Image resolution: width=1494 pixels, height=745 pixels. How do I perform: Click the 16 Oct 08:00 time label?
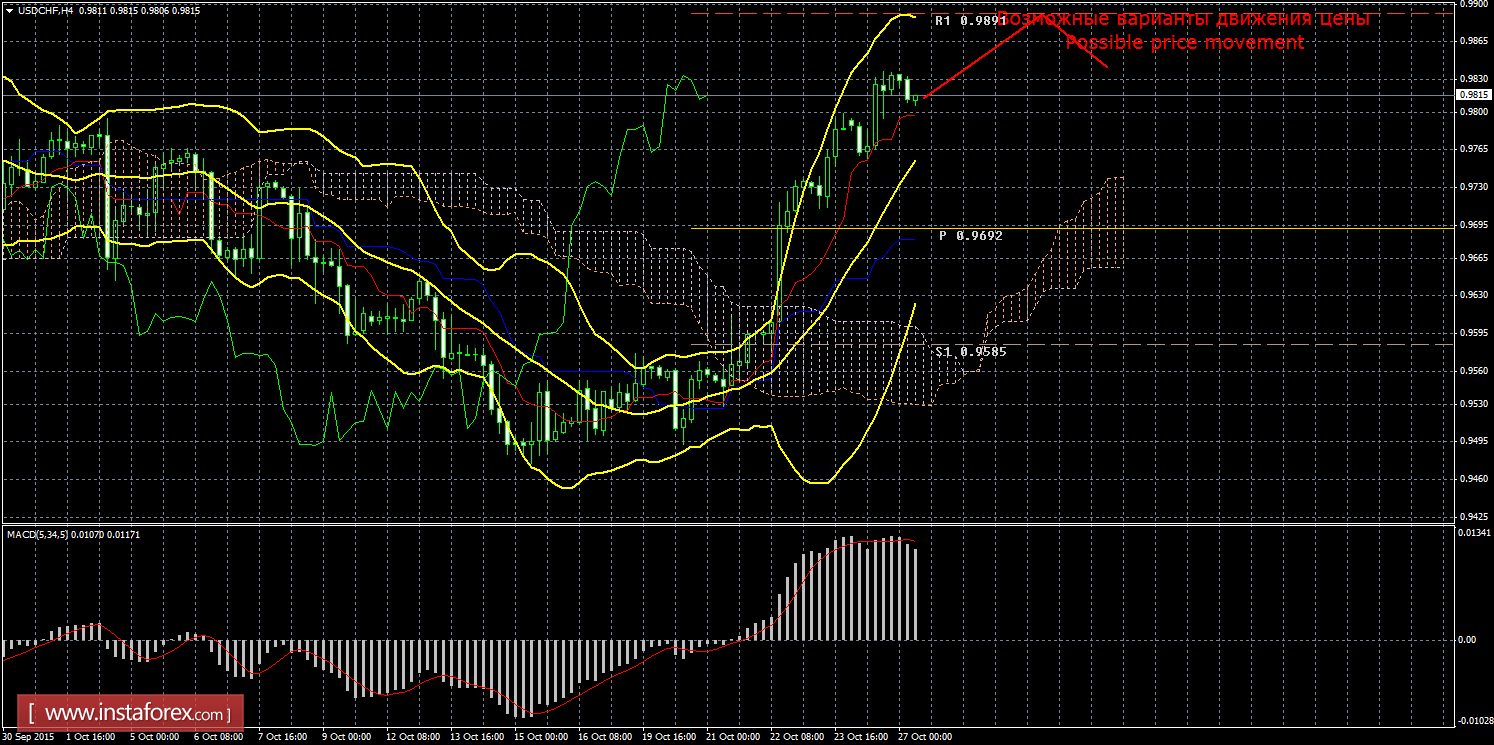coord(606,737)
